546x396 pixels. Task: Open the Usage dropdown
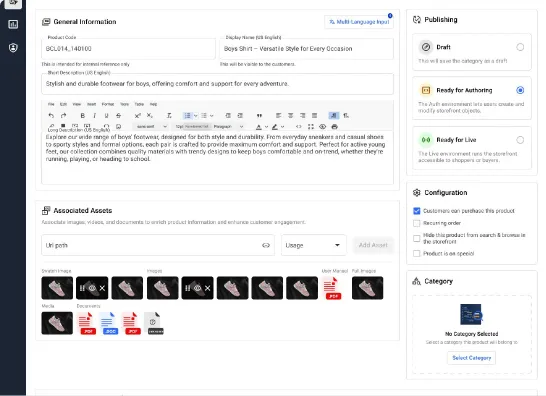pyautogui.click(x=314, y=246)
